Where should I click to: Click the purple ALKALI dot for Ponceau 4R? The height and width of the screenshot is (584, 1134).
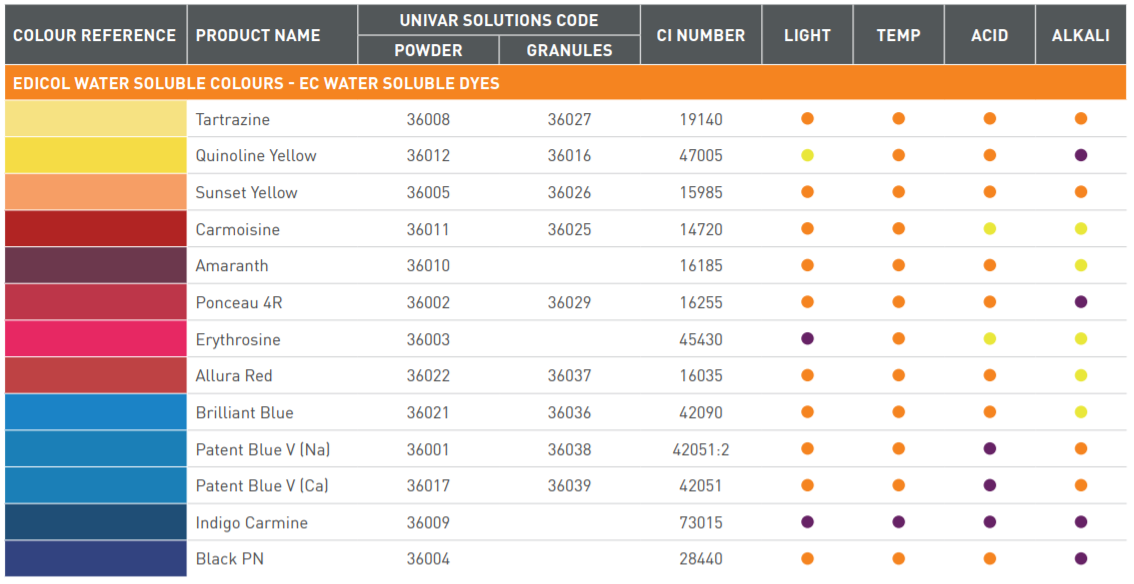pyautogui.click(x=1080, y=301)
